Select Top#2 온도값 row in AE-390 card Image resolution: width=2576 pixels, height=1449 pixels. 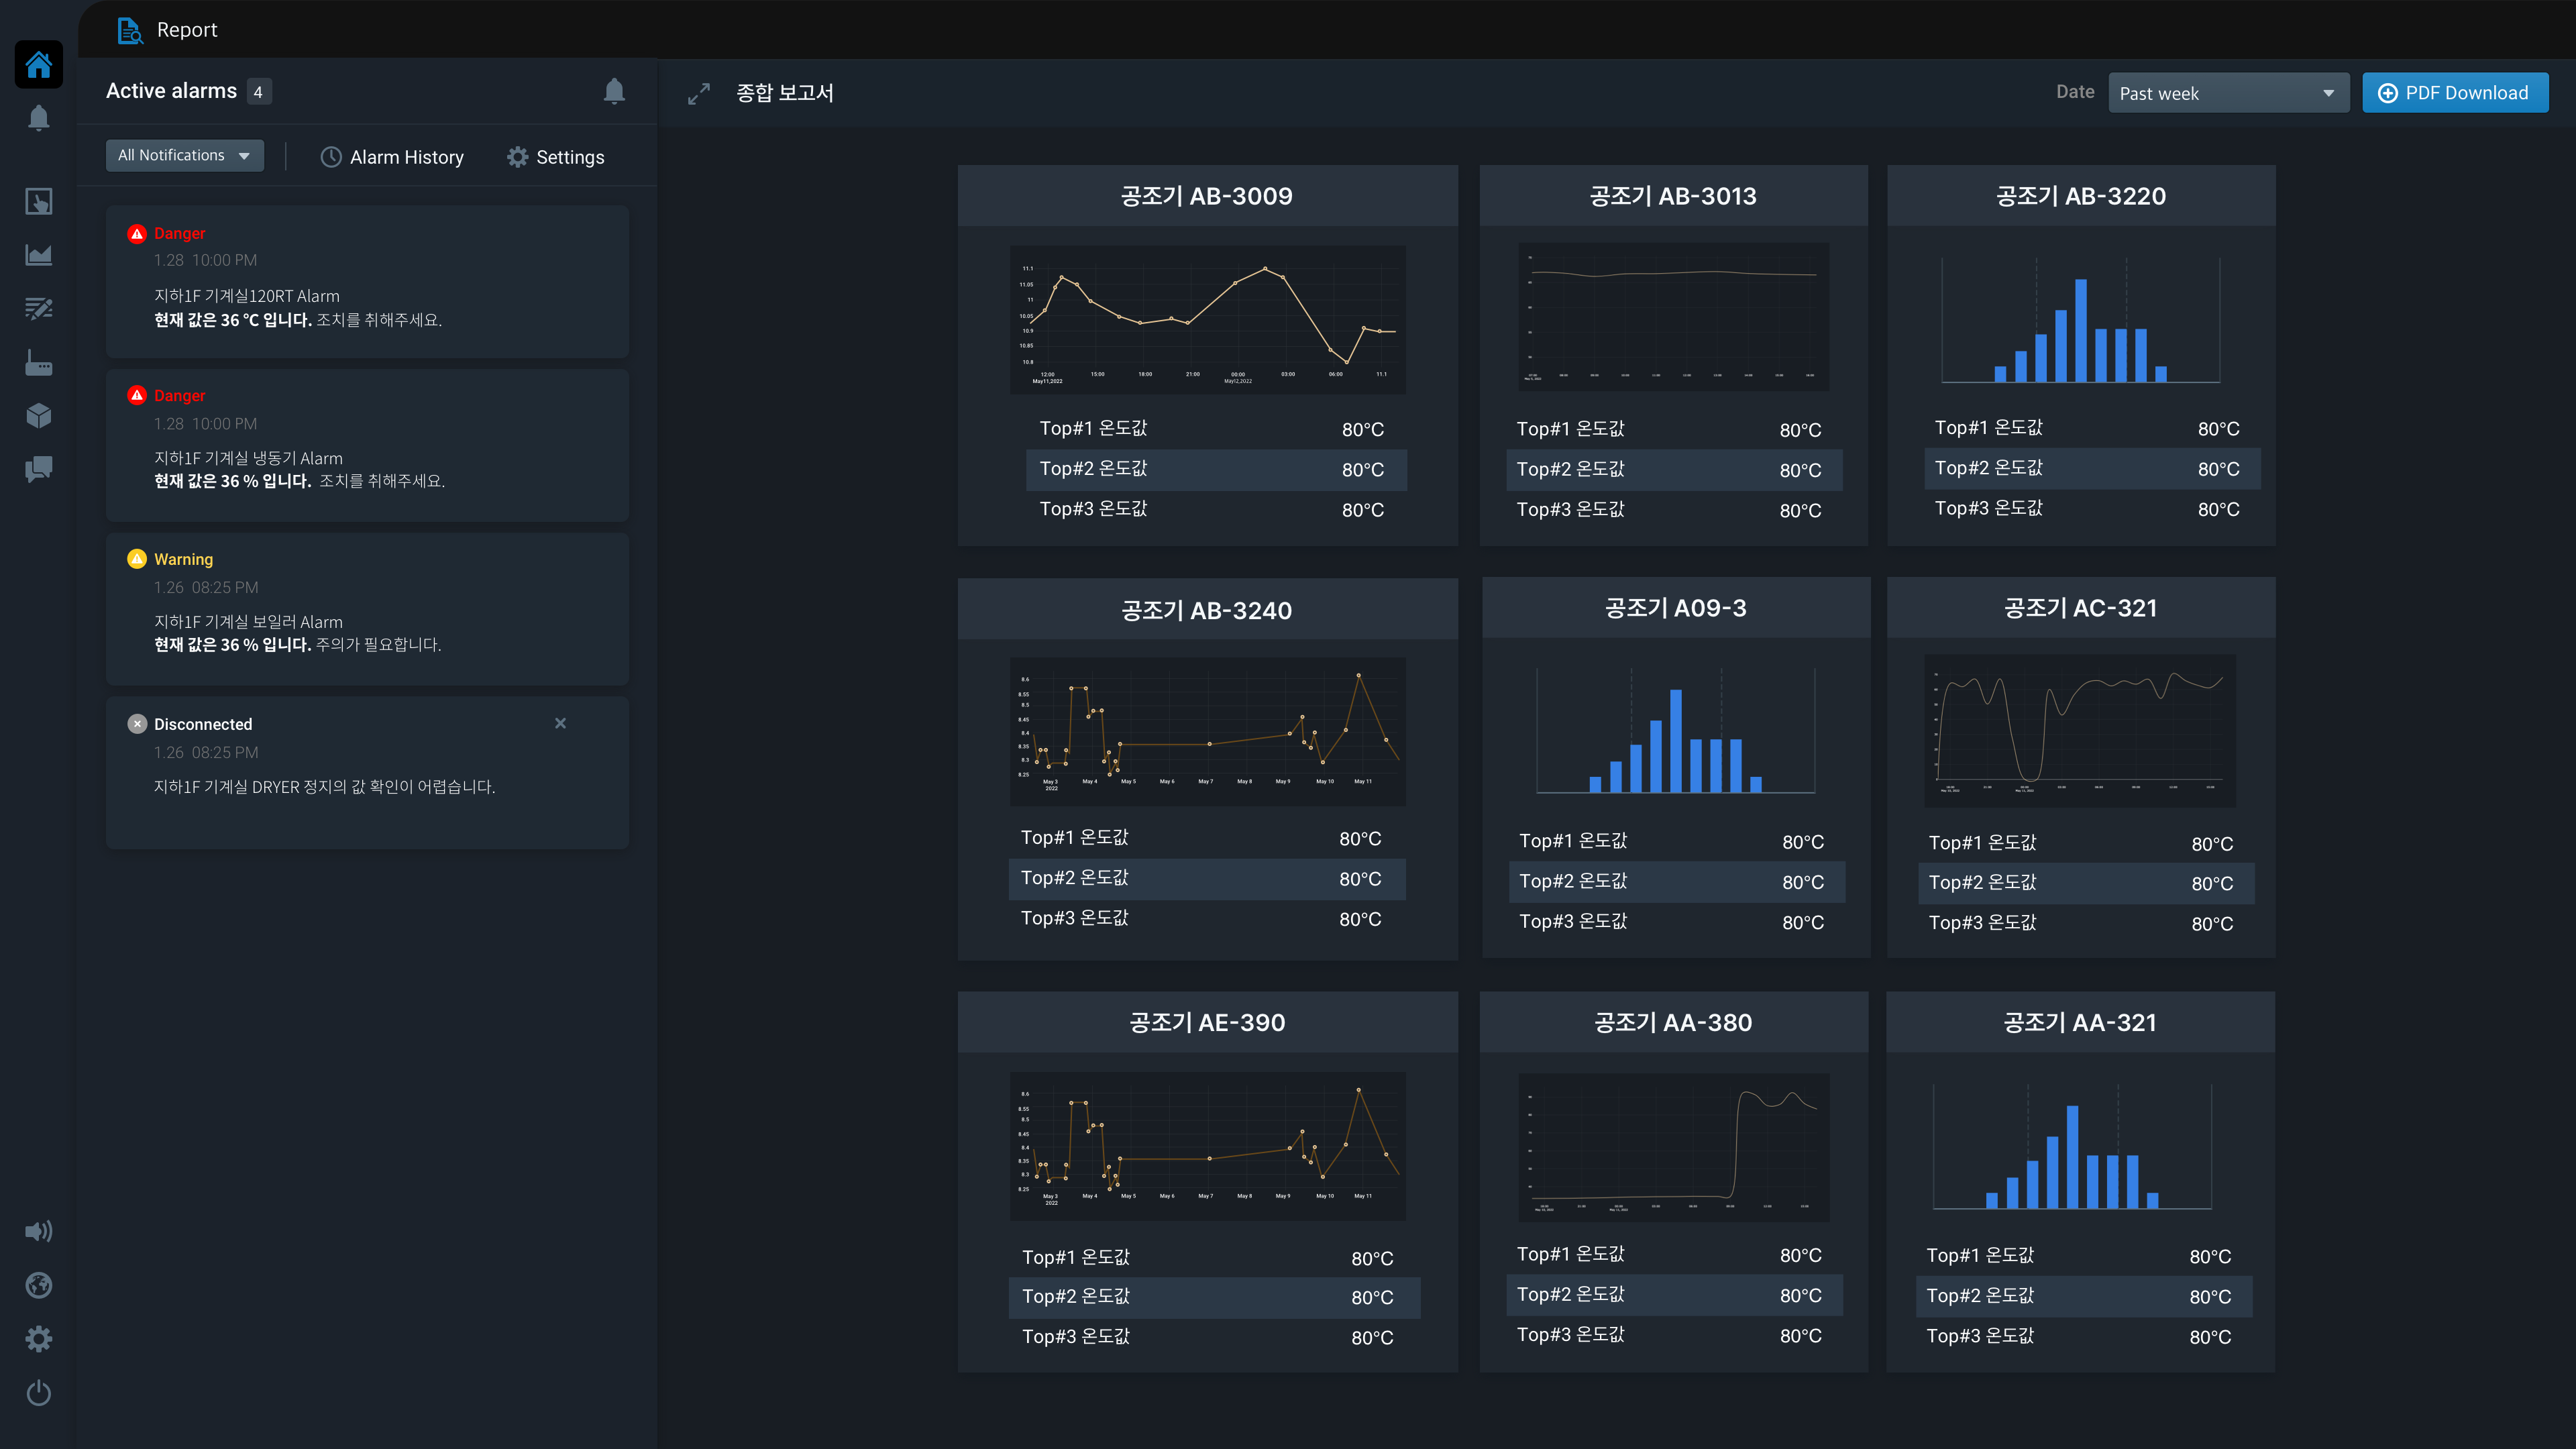click(1214, 1297)
